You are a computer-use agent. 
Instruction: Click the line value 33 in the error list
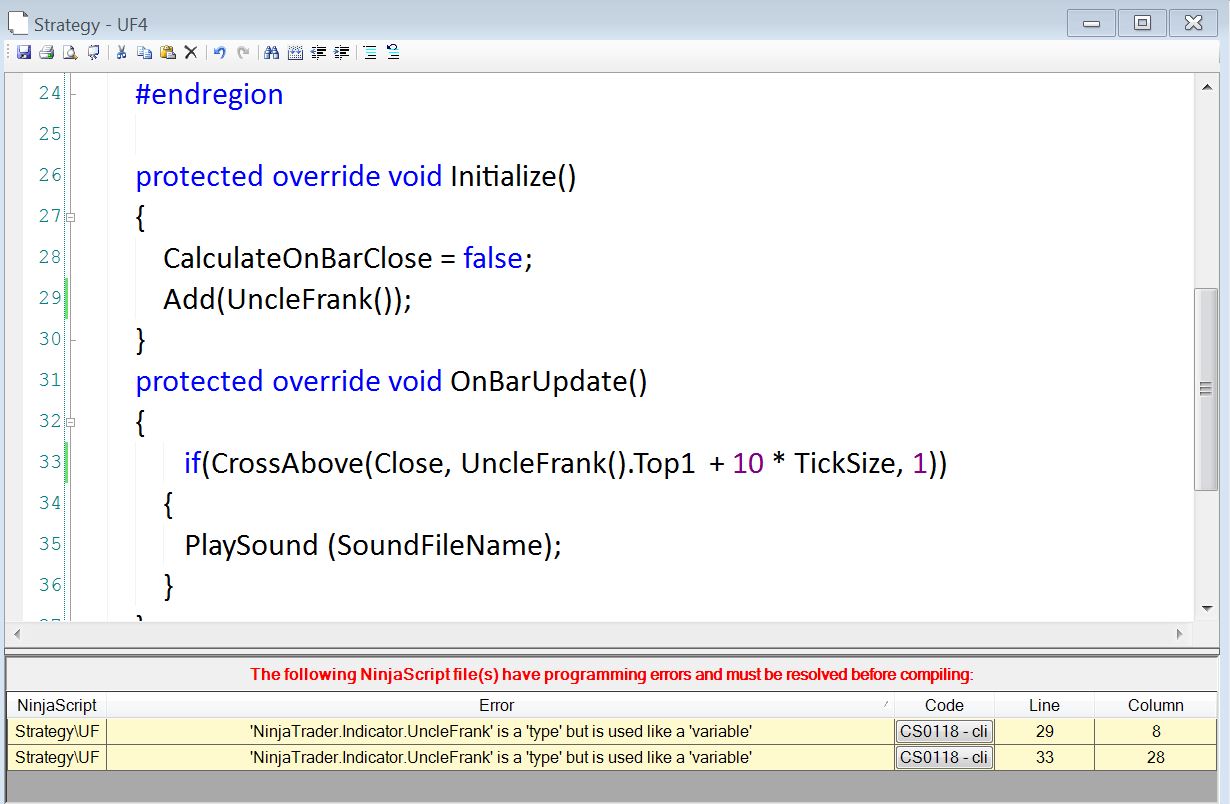point(1044,758)
